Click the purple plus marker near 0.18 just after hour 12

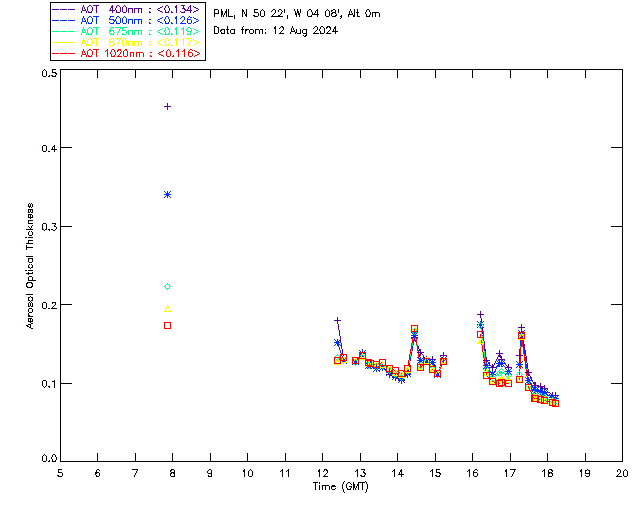337,321
